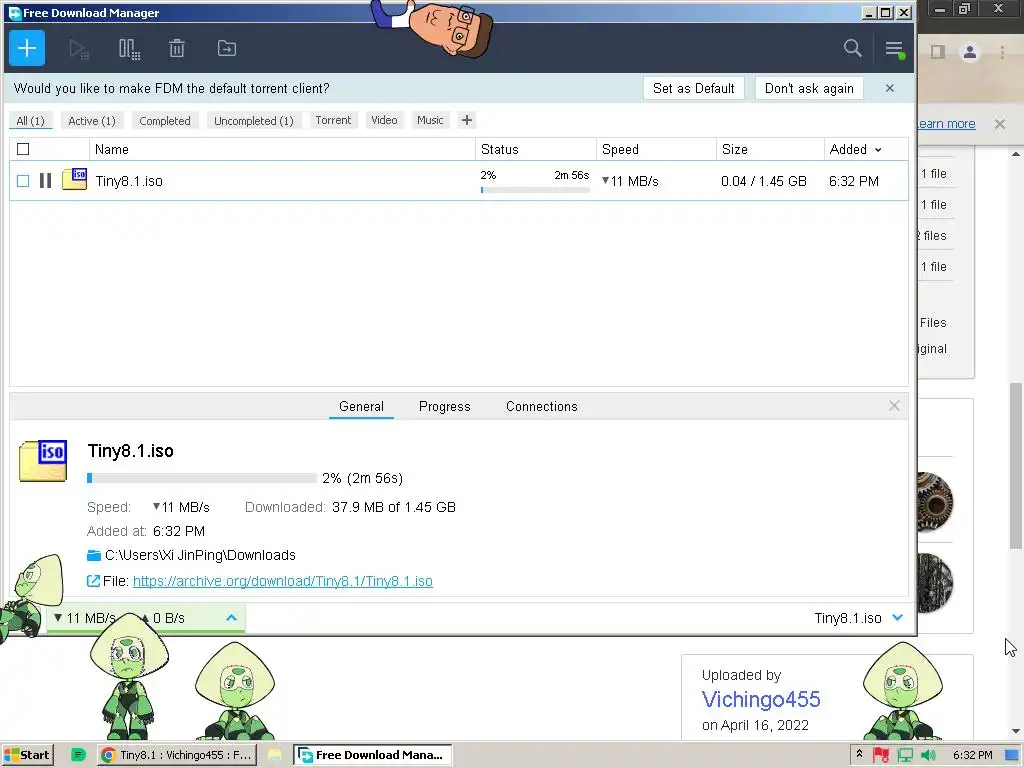Switch to the Chrome Tiny8.1 taskbar window
Viewport: 1024px width, 768px height.
pos(177,755)
